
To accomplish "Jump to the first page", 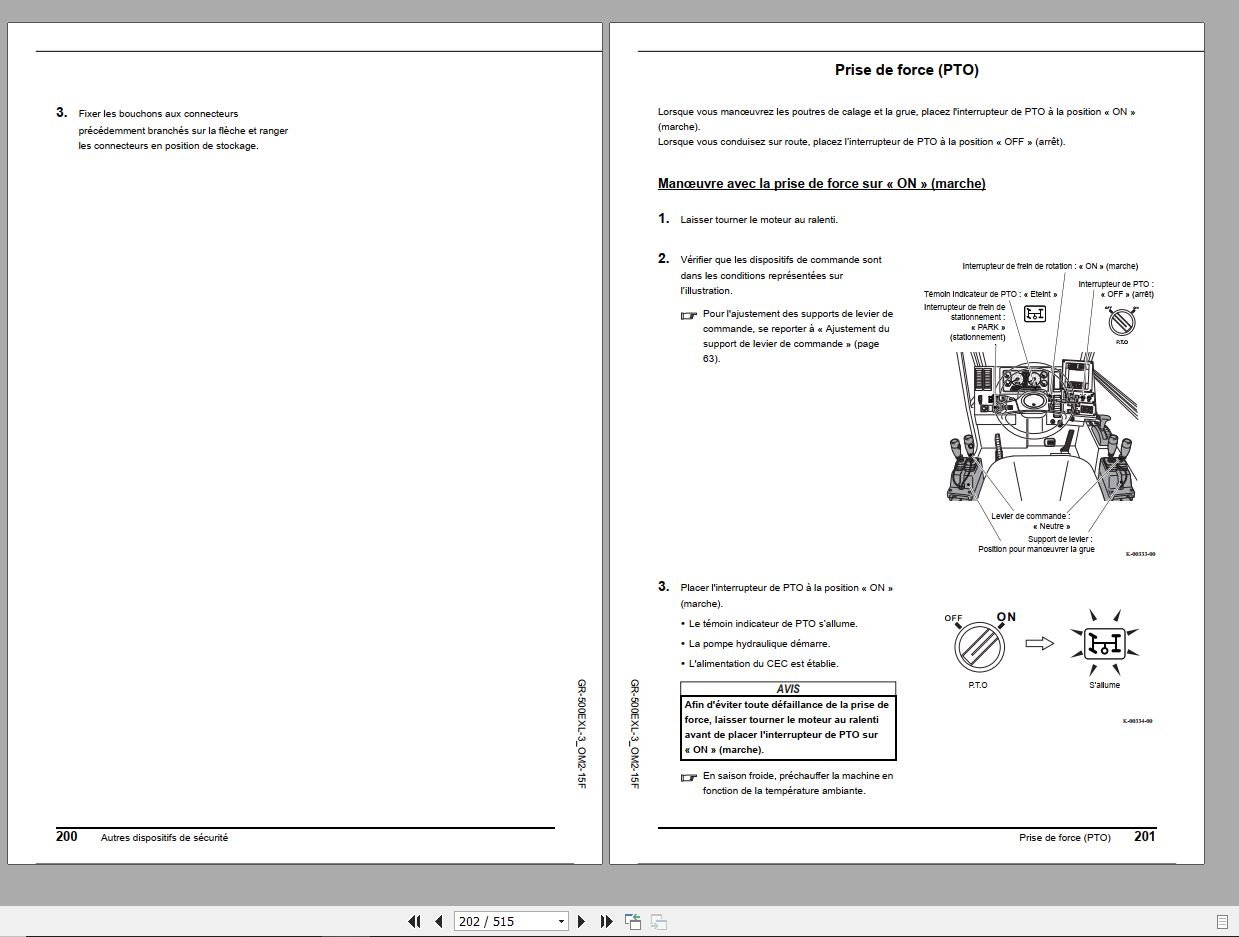I will 414,921.
